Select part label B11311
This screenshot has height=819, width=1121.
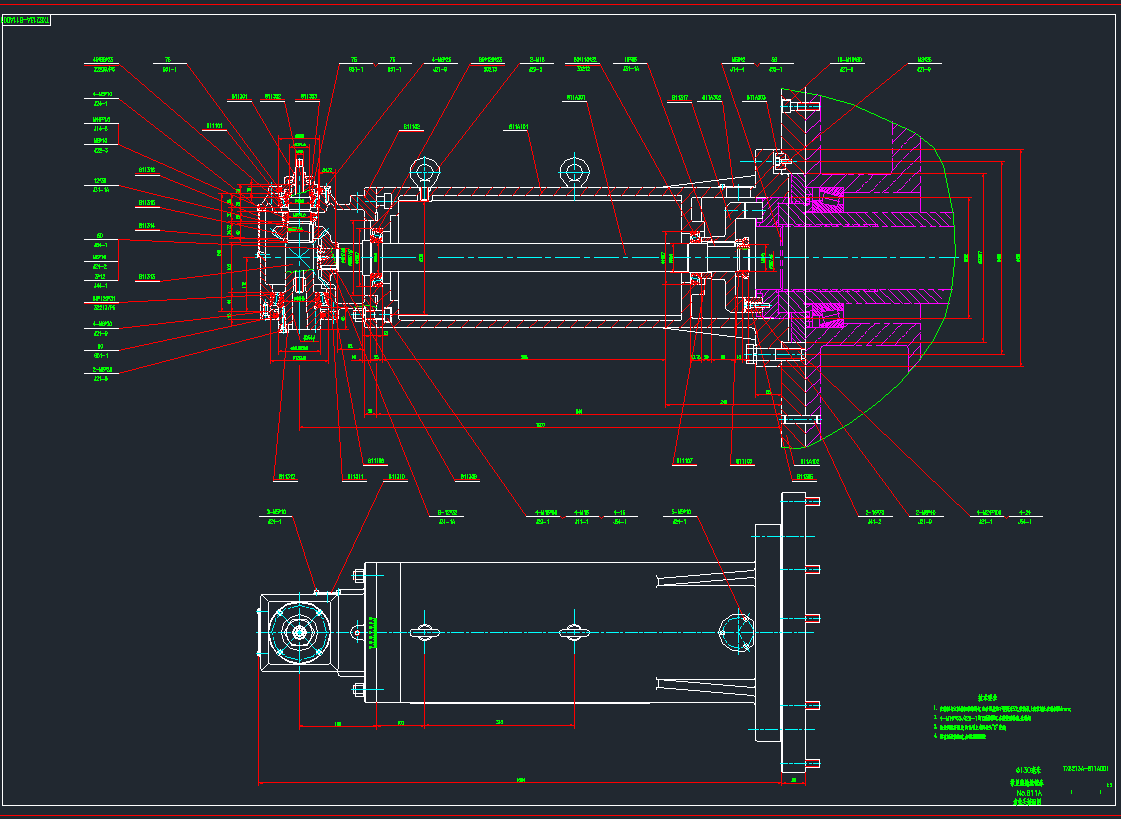coord(356,477)
